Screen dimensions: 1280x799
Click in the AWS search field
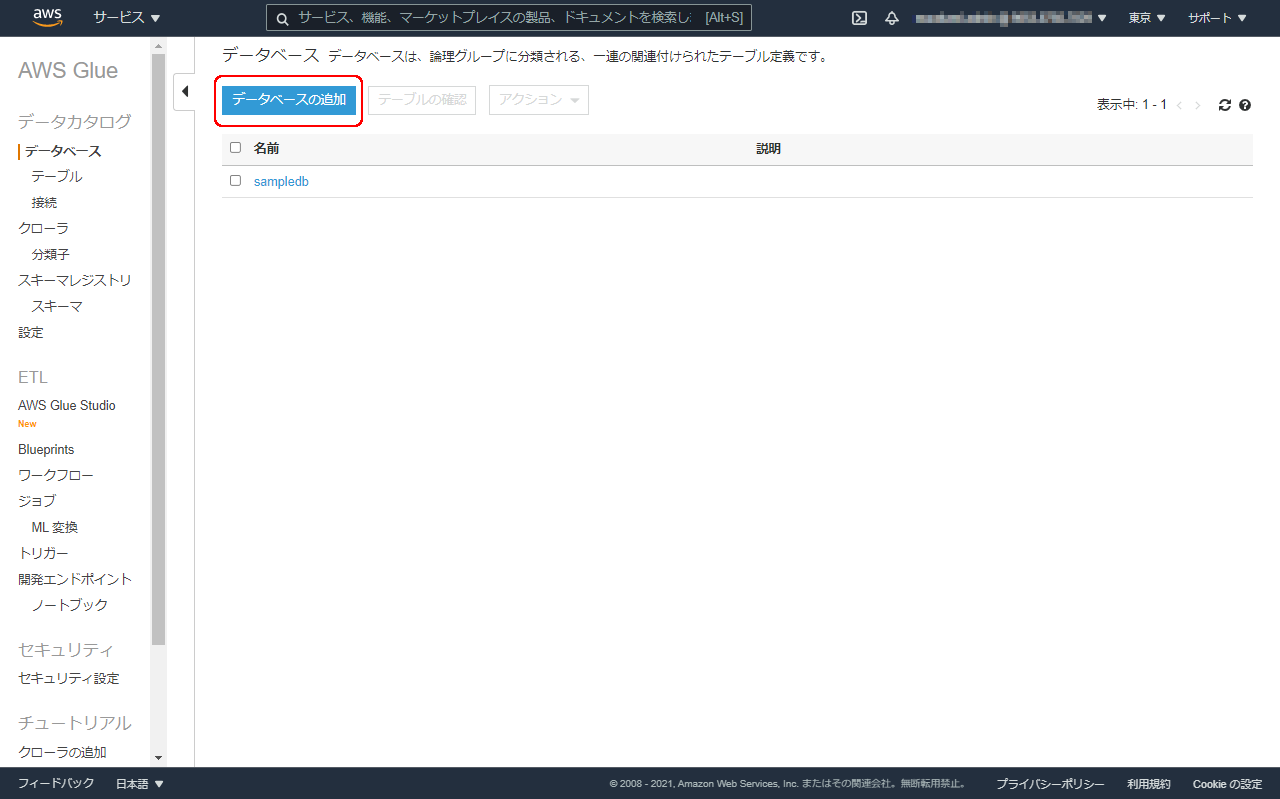509,18
